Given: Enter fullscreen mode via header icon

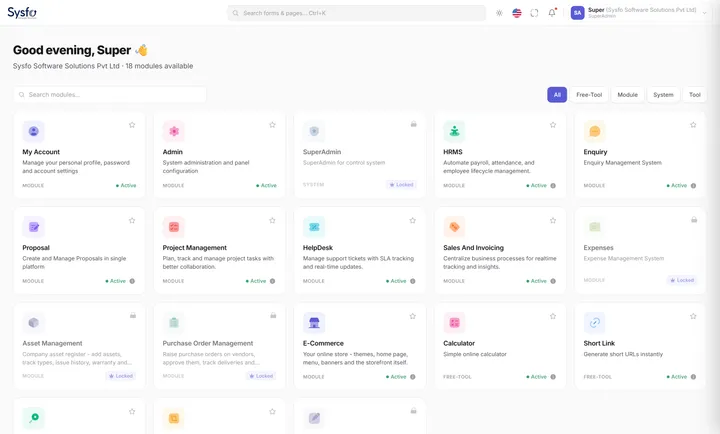Looking at the screenshot, I should click(x=534, y=13).
